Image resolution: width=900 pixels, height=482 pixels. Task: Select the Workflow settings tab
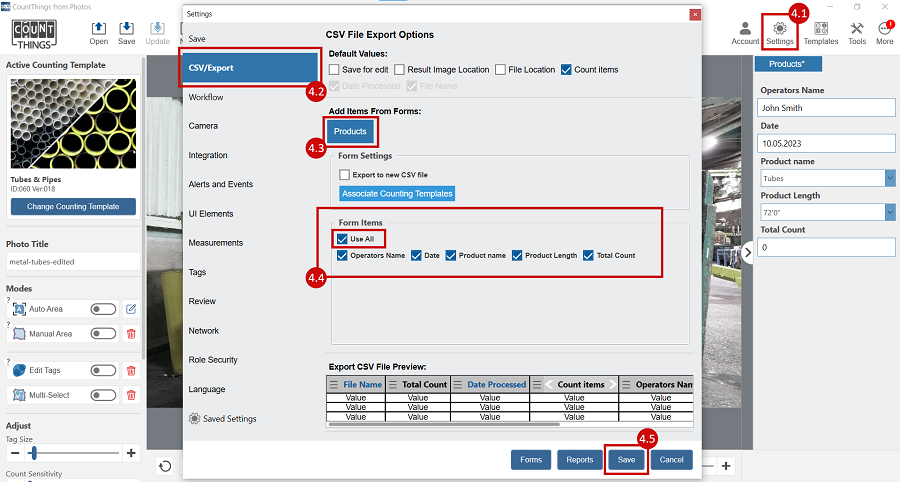pyautogui.click(x=206, y=97)
